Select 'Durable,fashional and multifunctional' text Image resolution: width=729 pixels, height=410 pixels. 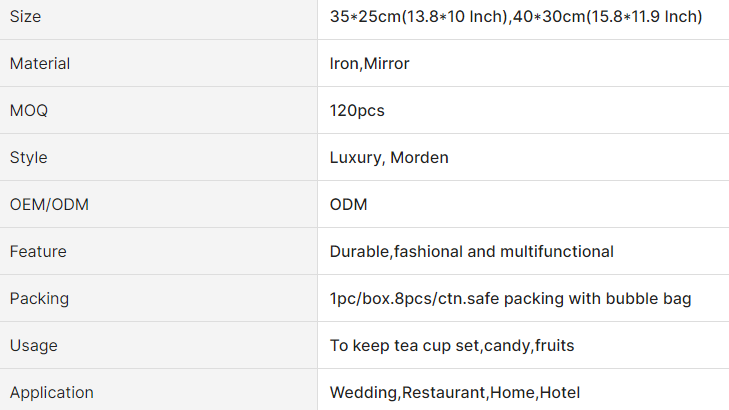[472, 252]
